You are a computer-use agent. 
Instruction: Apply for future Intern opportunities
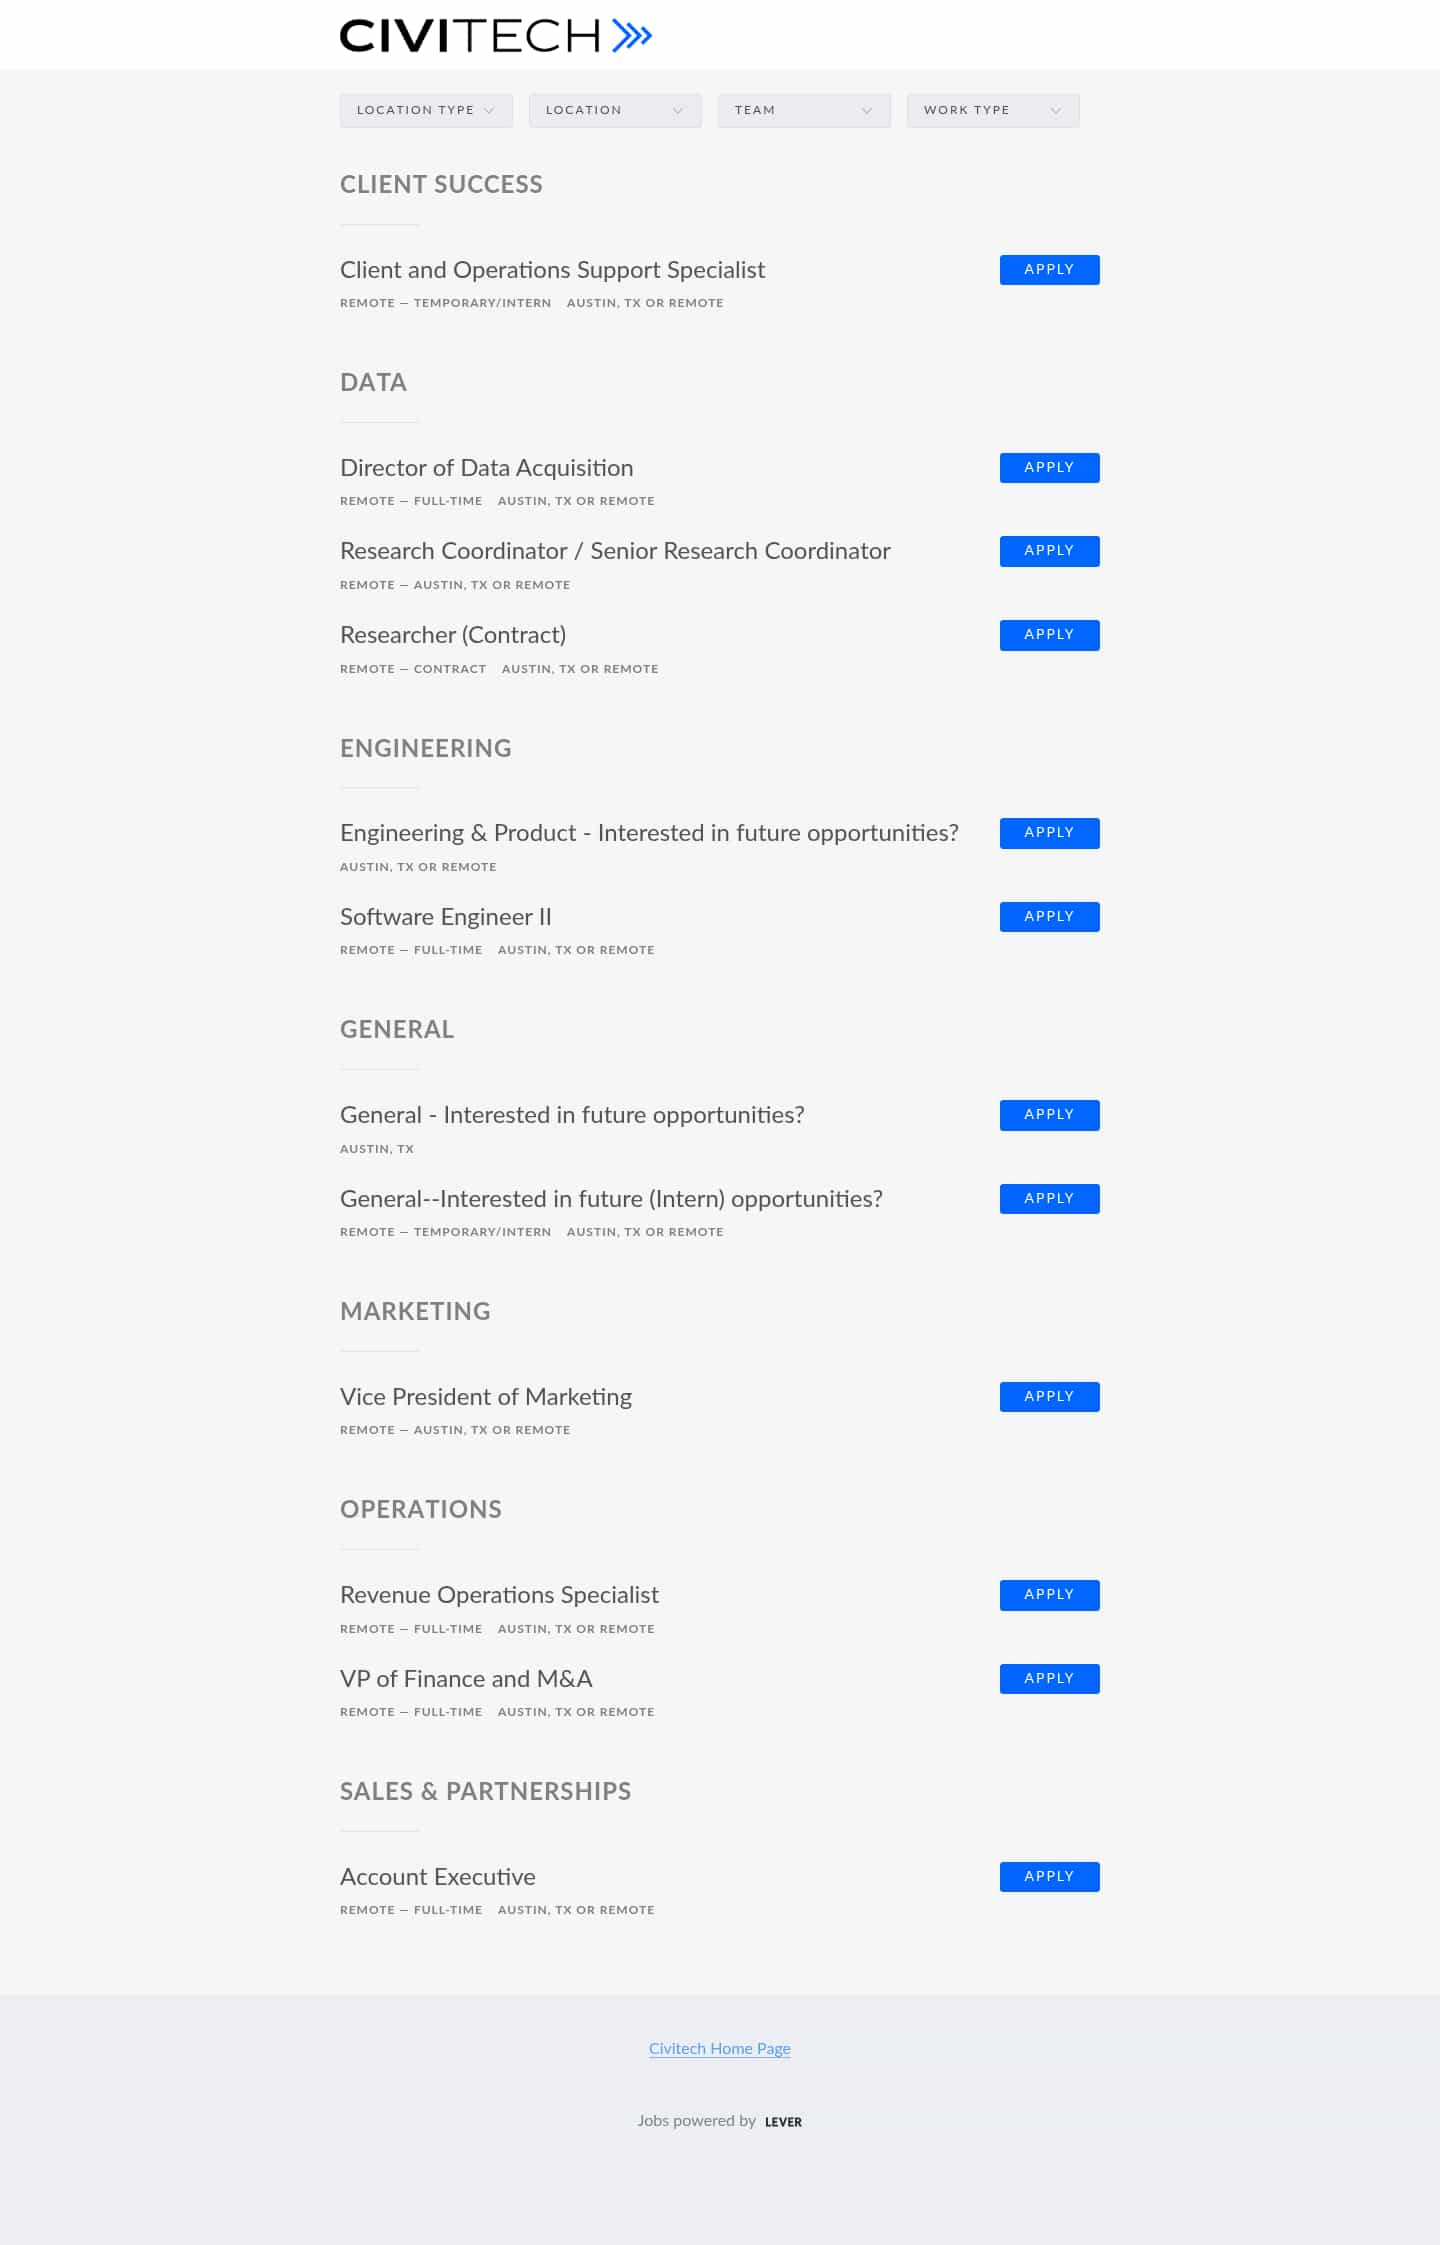pos(1049,1199)
